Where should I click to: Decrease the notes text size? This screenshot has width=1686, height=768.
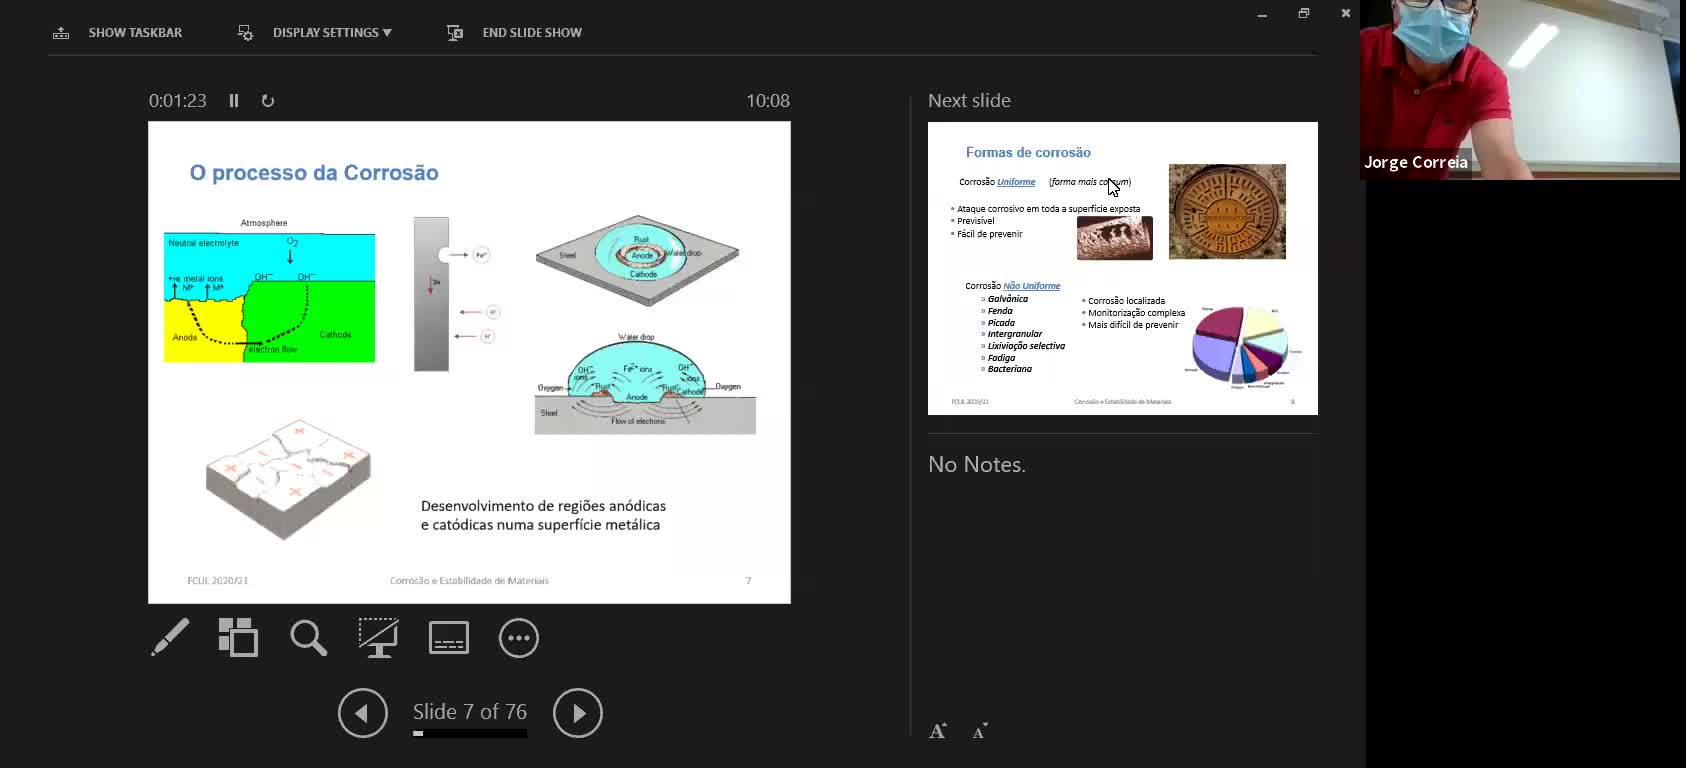pos(980,731)
